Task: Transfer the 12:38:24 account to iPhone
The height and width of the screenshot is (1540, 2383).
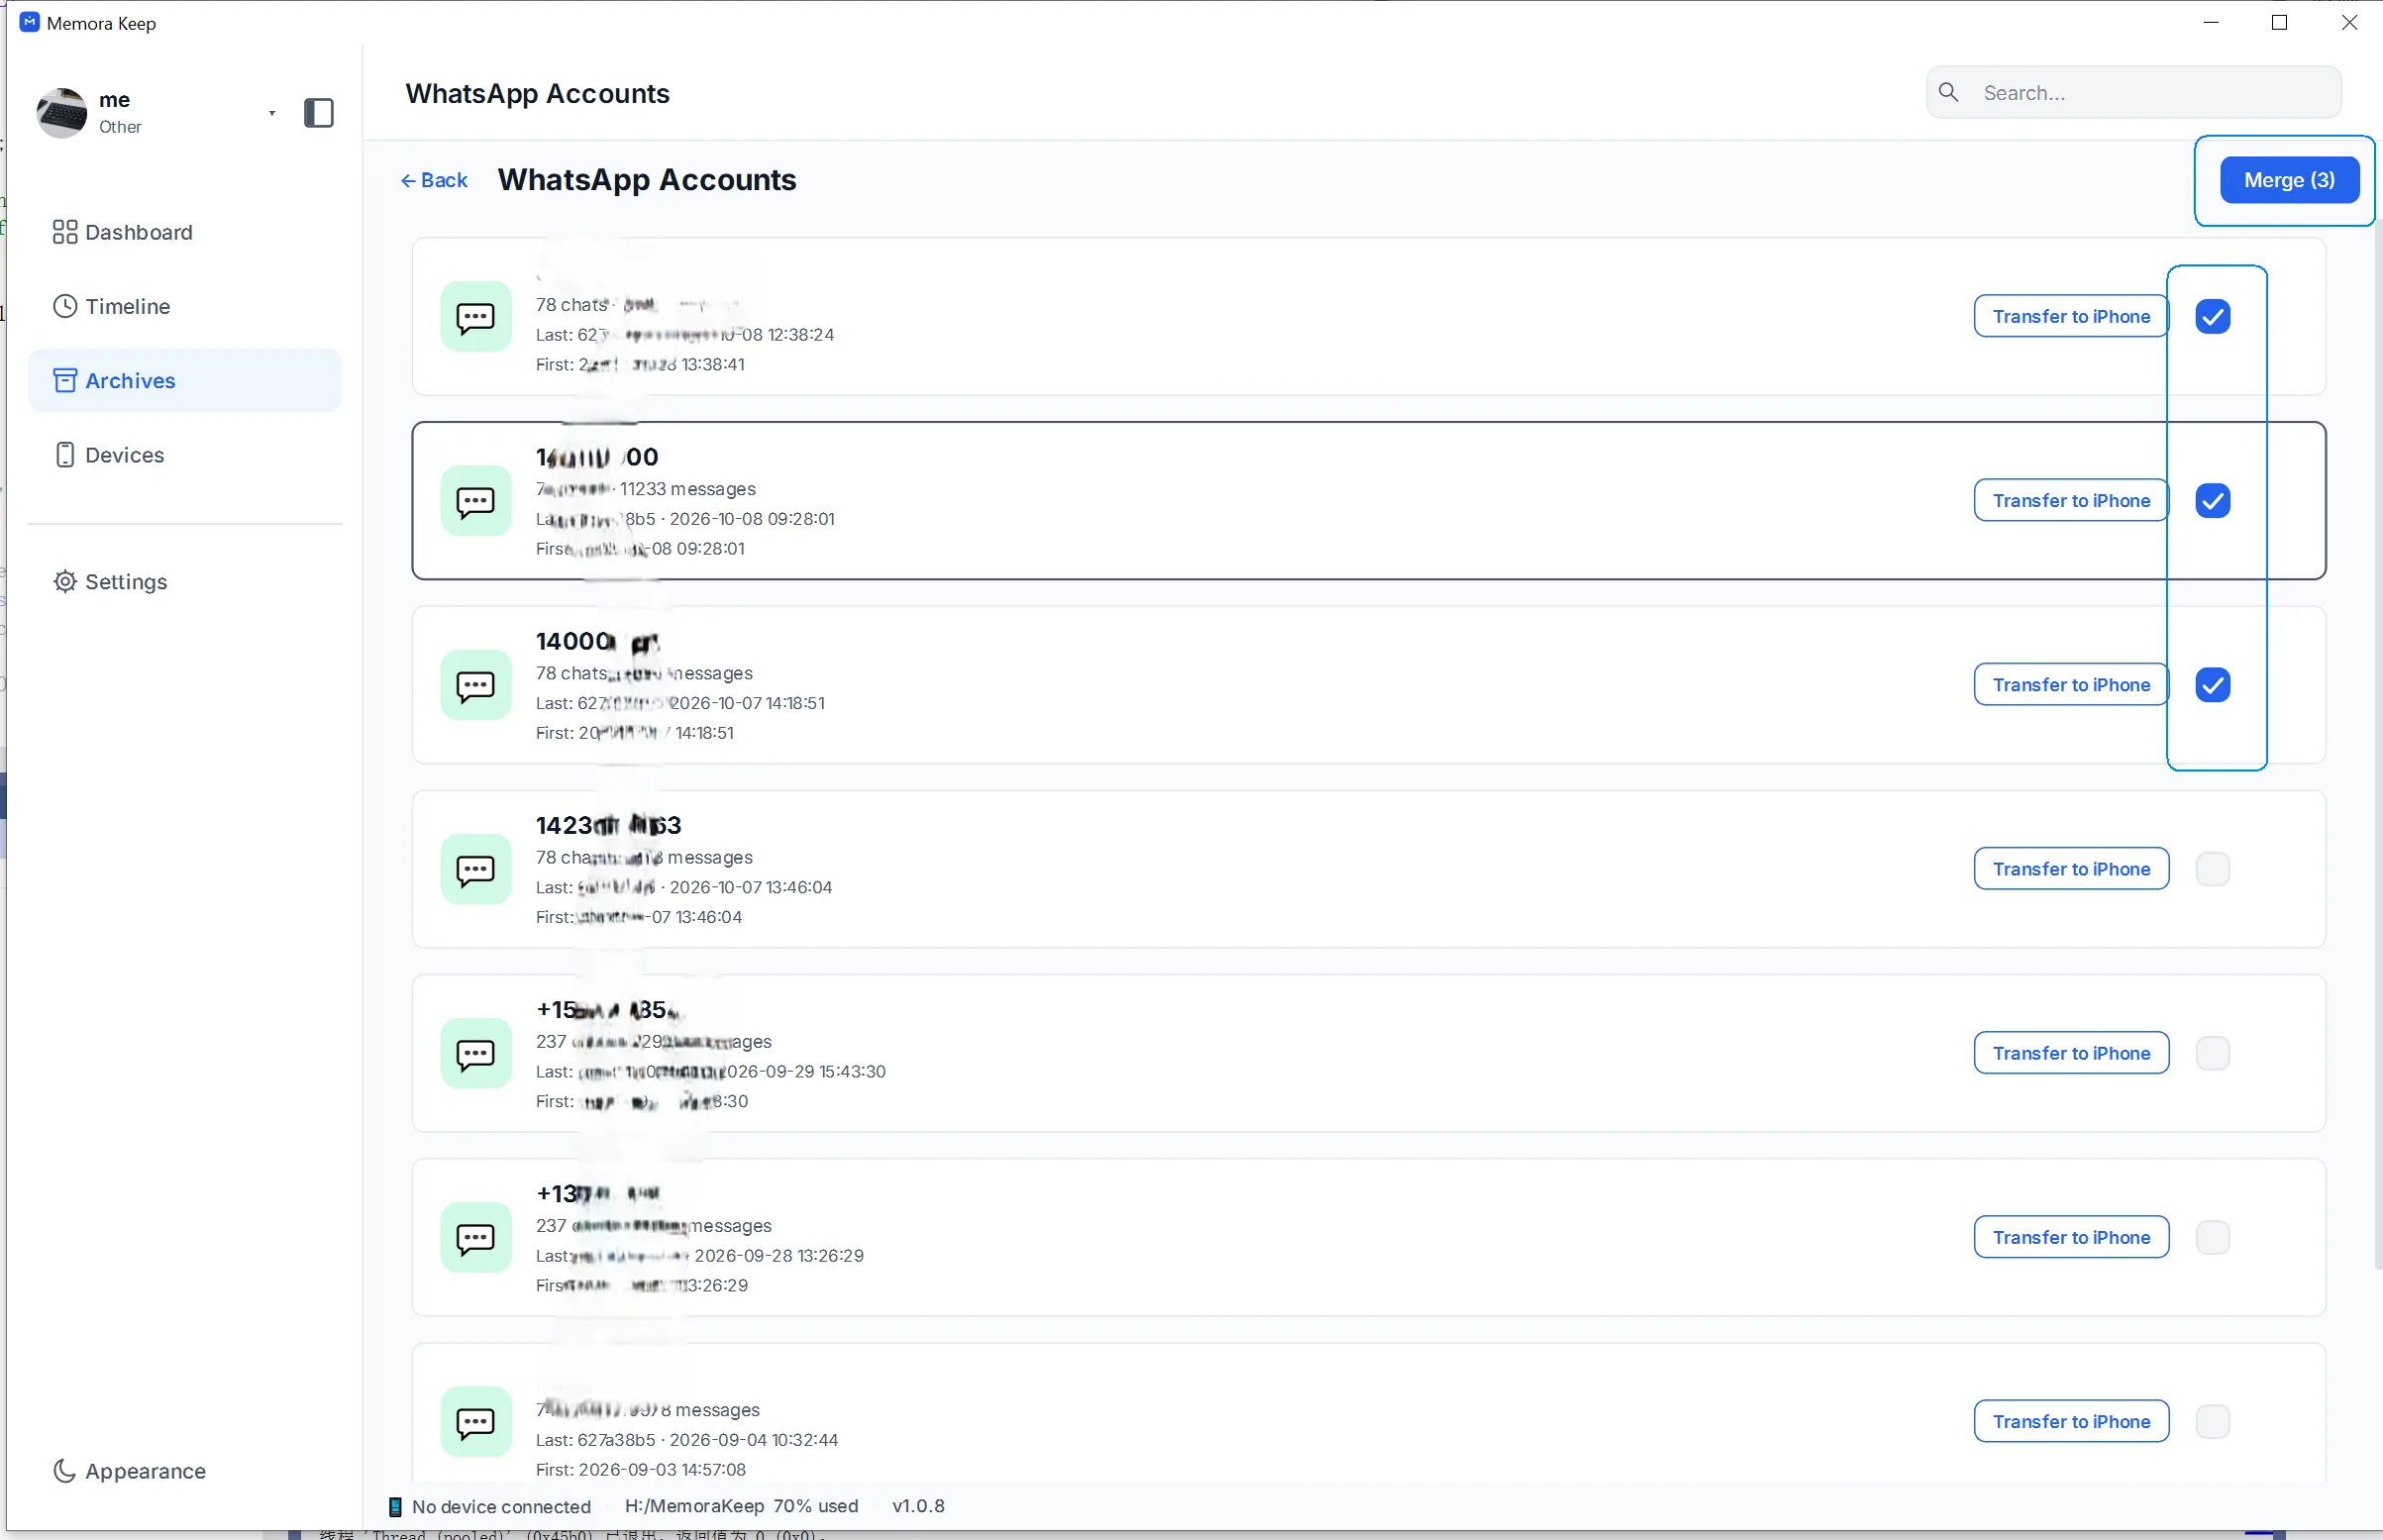Action: pyautogui.click(x=2070, y=317)
